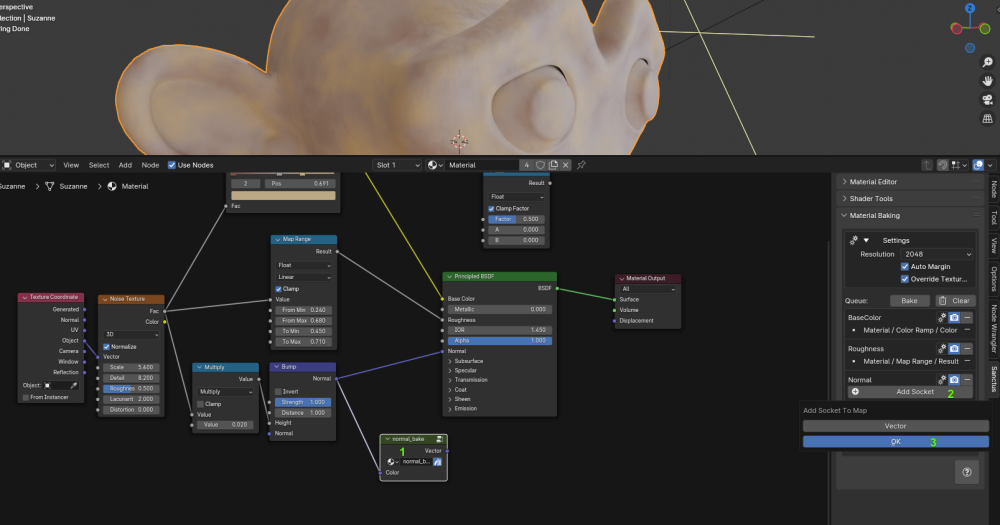The width and height of the screenshot is (1000, 525).
Task: Toggle Override Texture checkbox
Action: coord(904,279)
